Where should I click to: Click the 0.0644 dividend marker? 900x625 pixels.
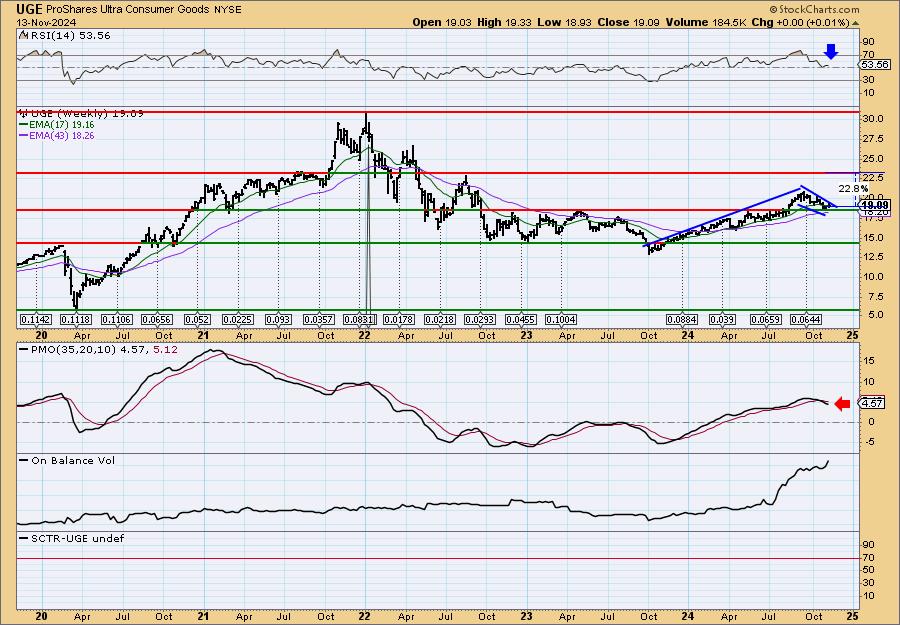806,319
